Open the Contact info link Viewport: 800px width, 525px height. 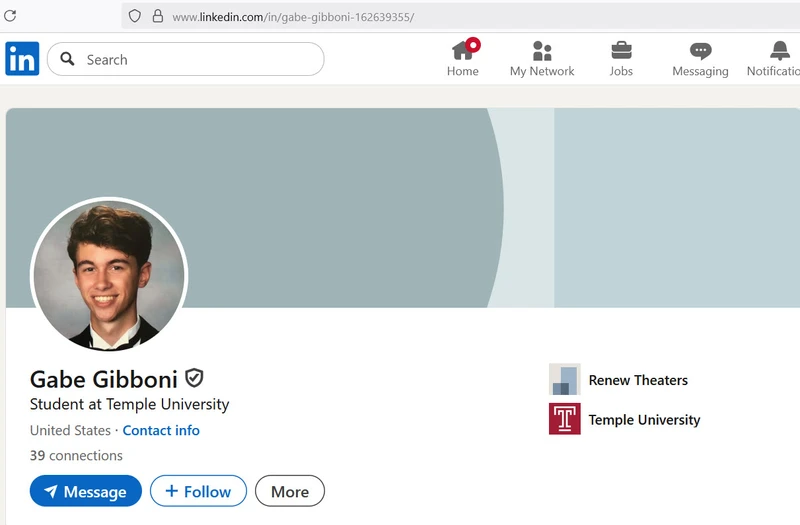click(161, 430)
